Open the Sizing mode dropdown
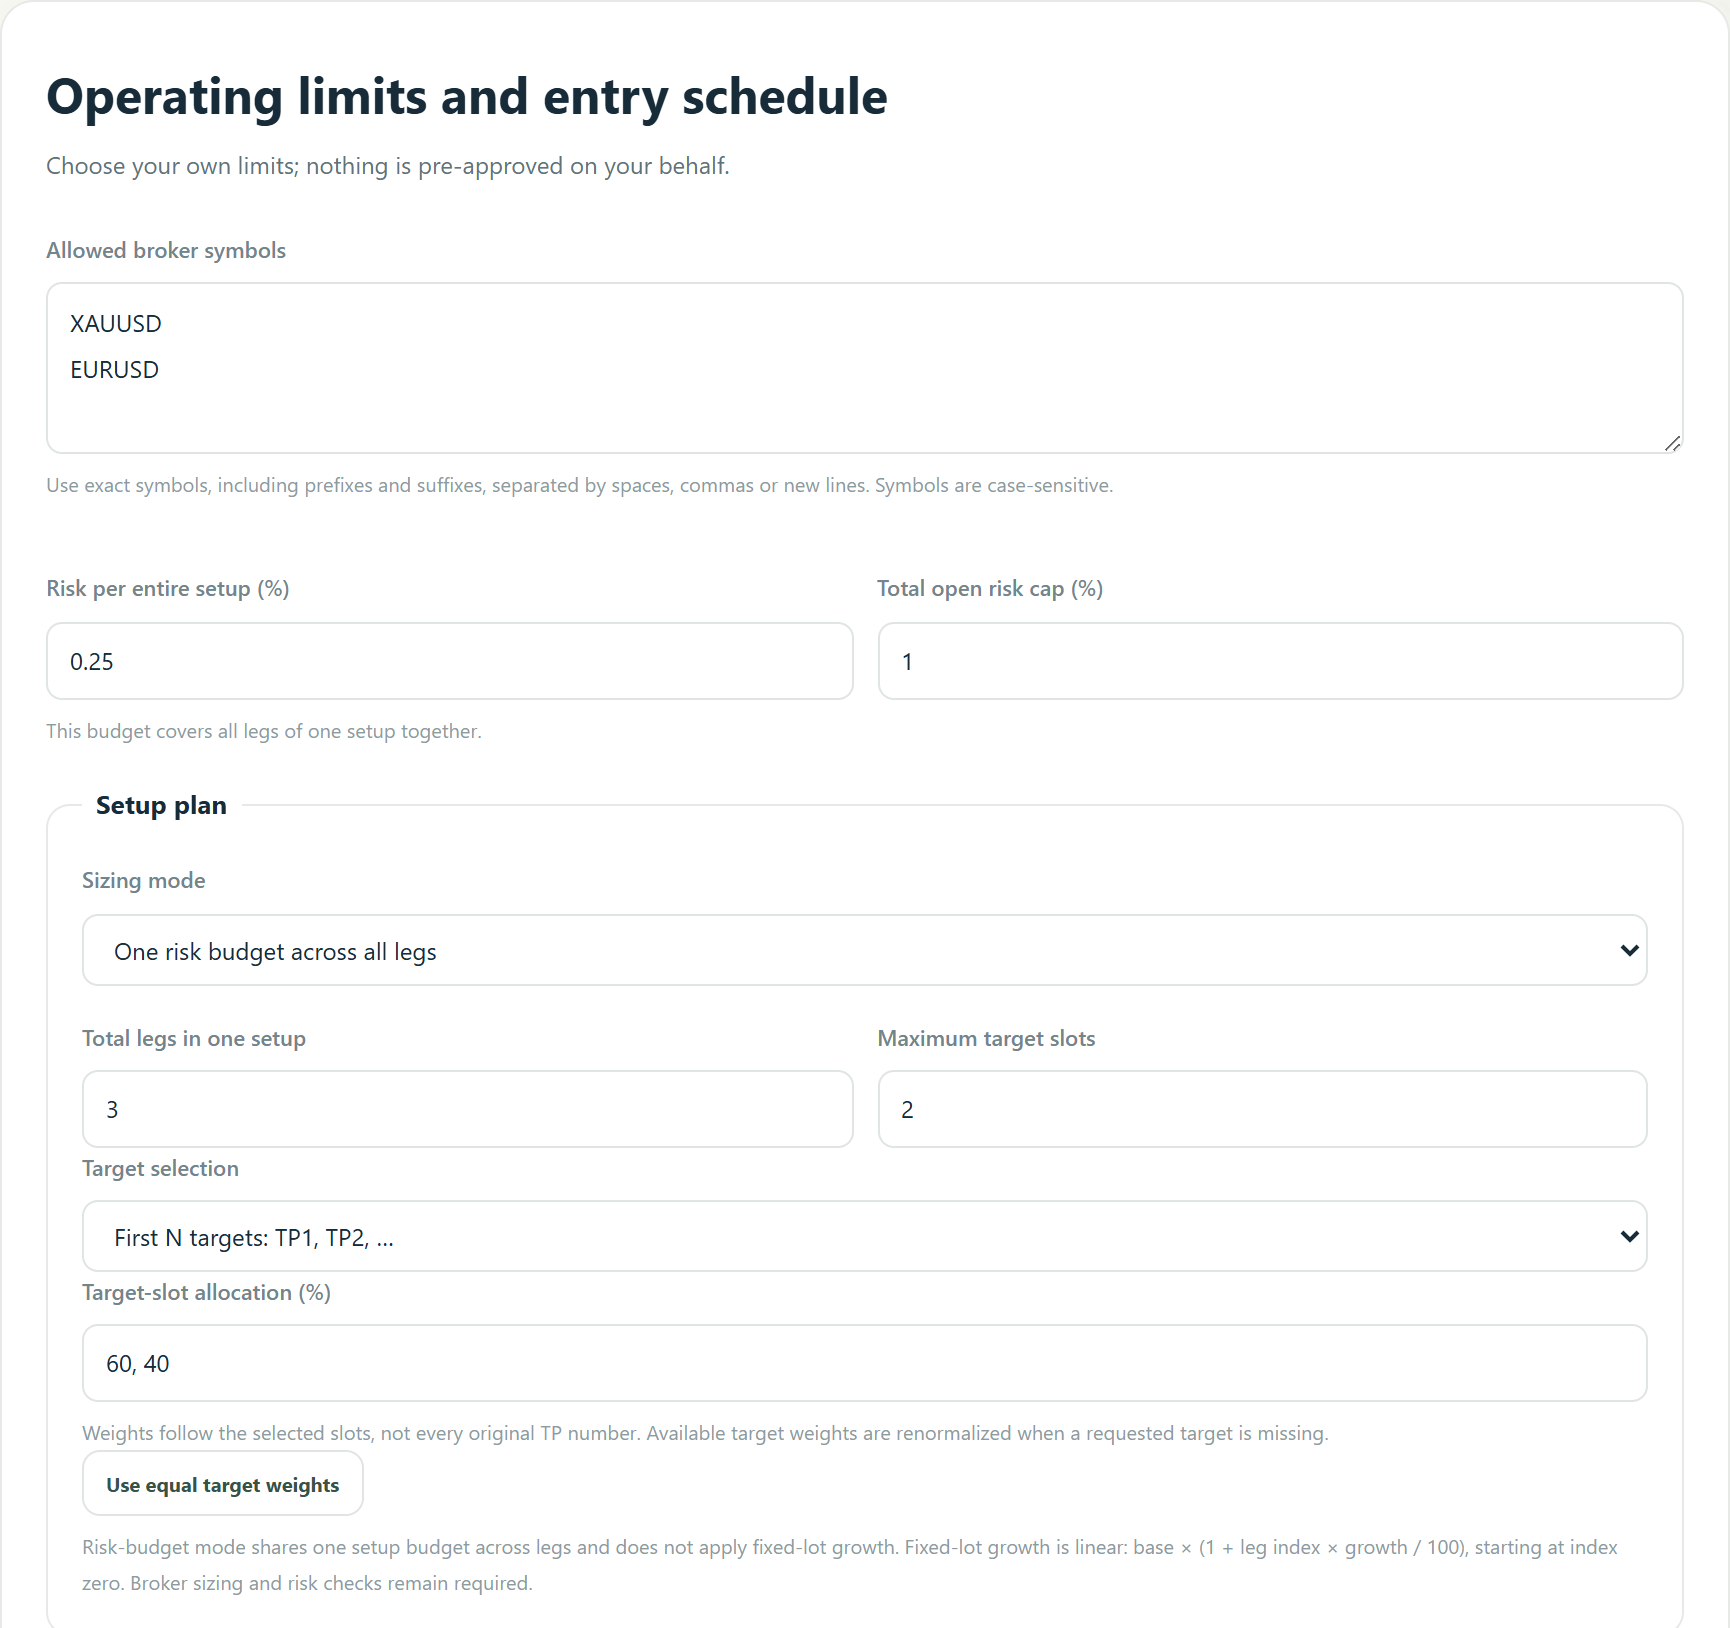 (x=864, y=950)
